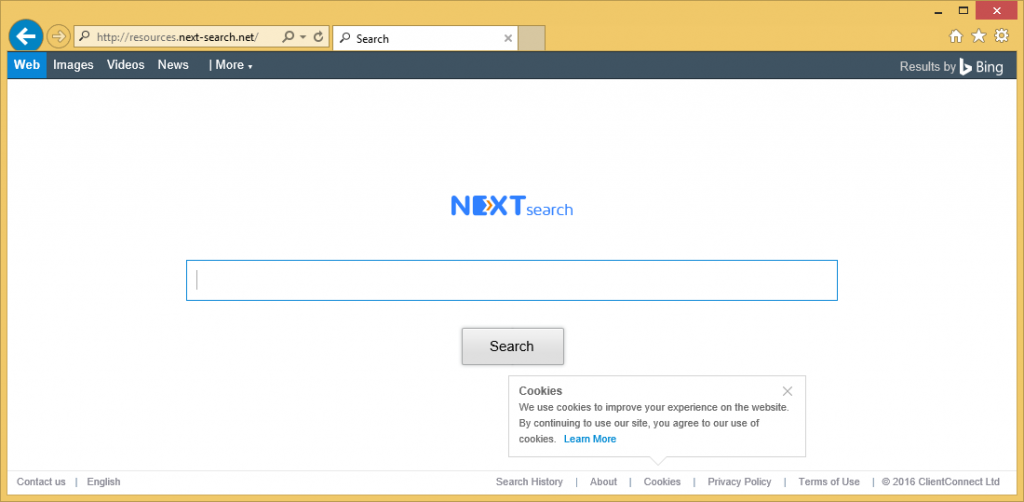Click the Cookies footer link
The height and width of the screenshot is (502, 1024).
(662, 482)
